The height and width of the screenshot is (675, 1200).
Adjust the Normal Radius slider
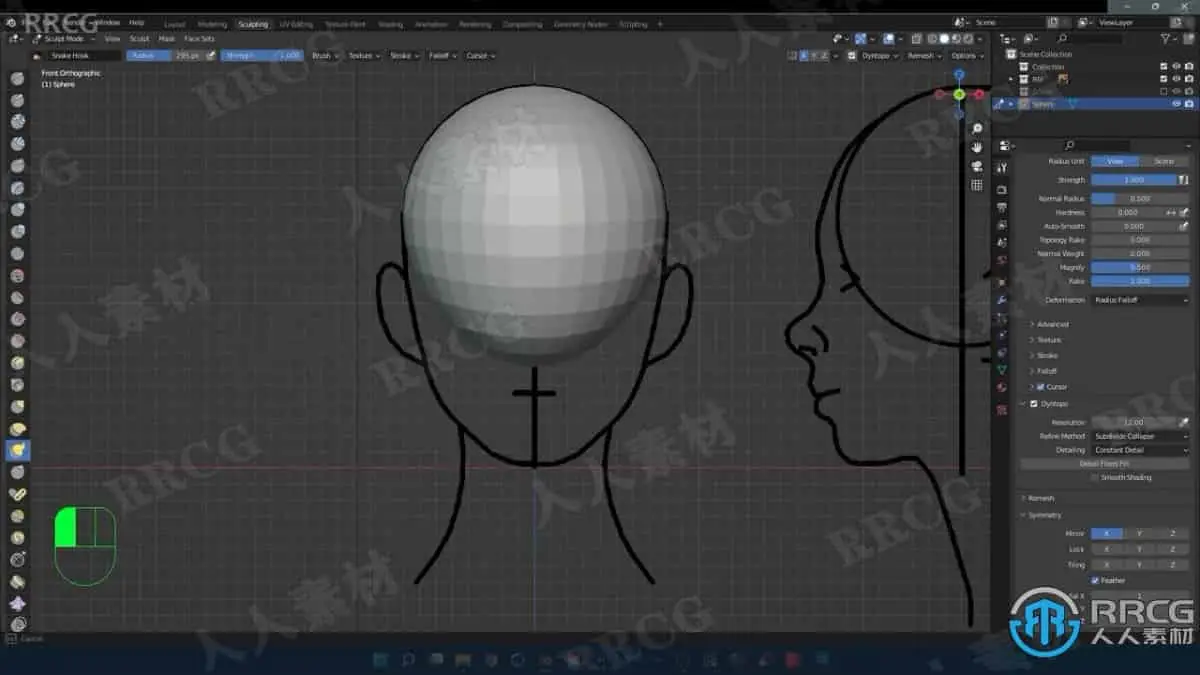(x=1140, y=199)
